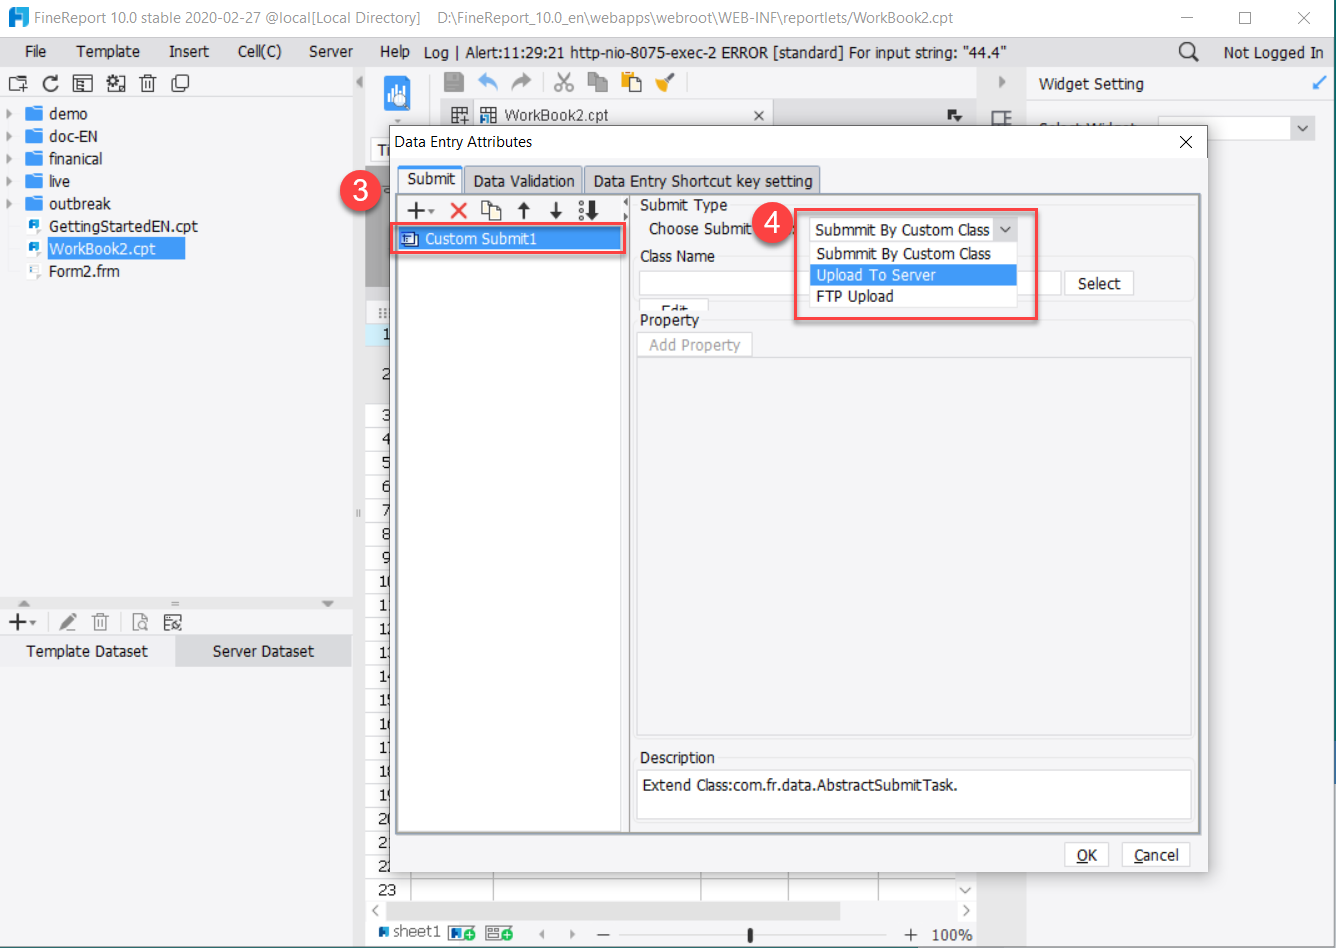
Task: Confirm dialog with OK button
Action: point(1086,855)
